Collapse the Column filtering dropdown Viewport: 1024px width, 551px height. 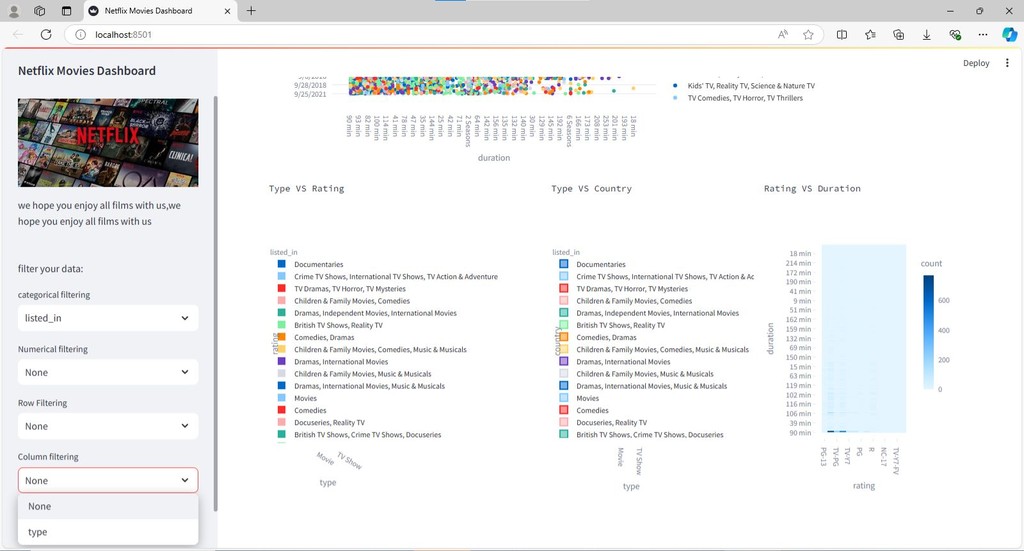108,480
